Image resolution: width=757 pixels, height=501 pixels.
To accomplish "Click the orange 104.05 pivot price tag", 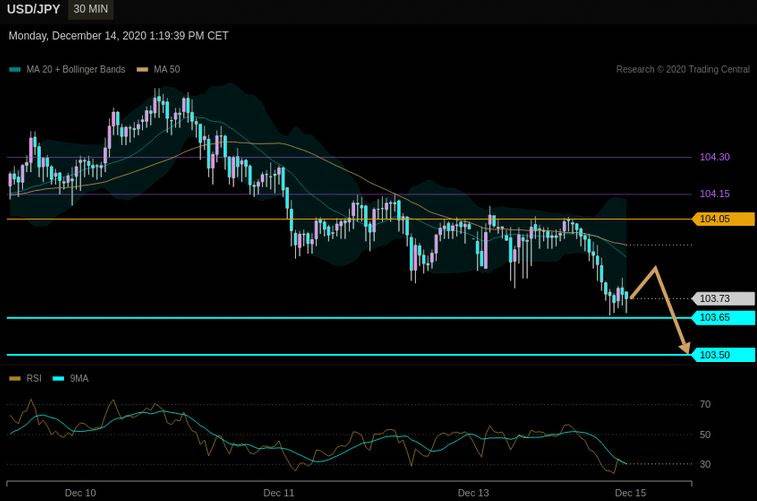I will (x=723, y=219).
